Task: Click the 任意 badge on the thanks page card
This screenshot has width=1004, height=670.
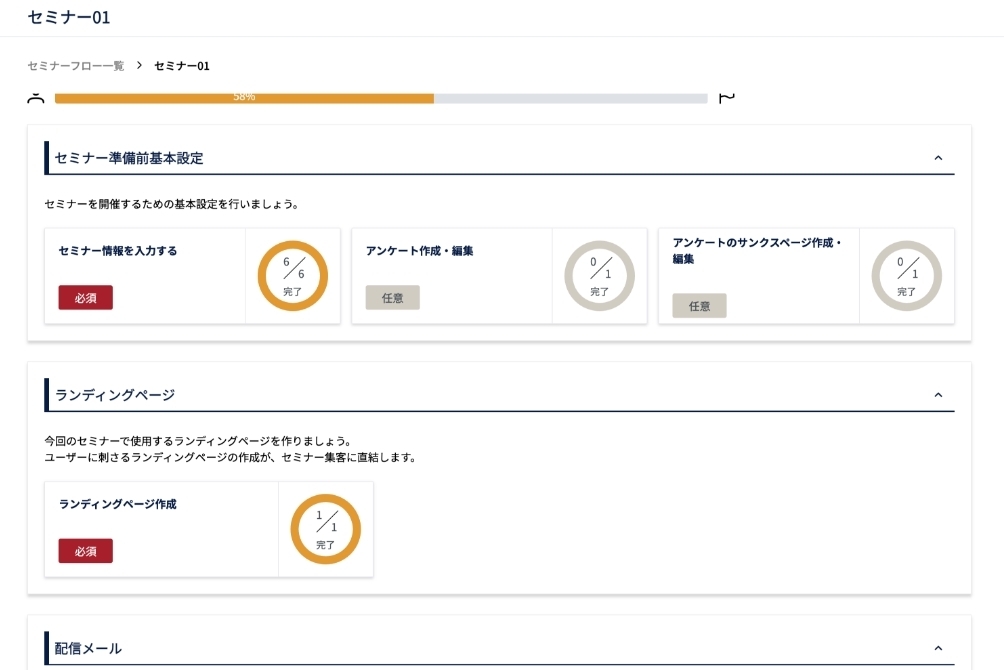Action: 699,306
